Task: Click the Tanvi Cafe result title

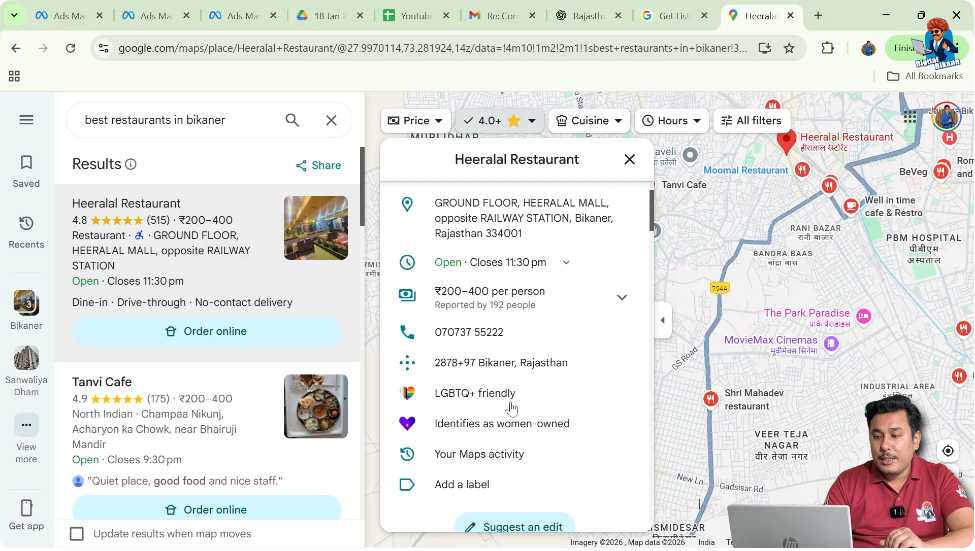Action: (102, 382)
